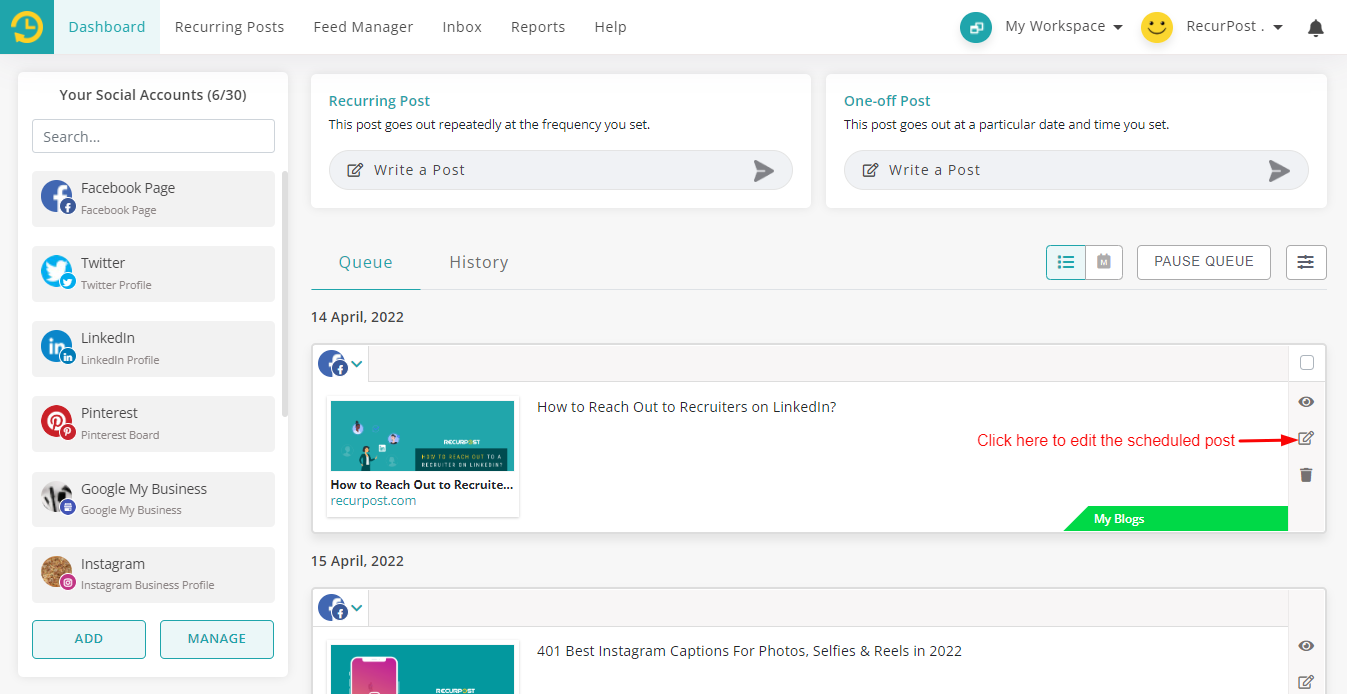Image resolution: width=1347 pixels, height=694 pixels.
Task: Write a Post in One-off Post box
Action: [x=1076, y=170]
